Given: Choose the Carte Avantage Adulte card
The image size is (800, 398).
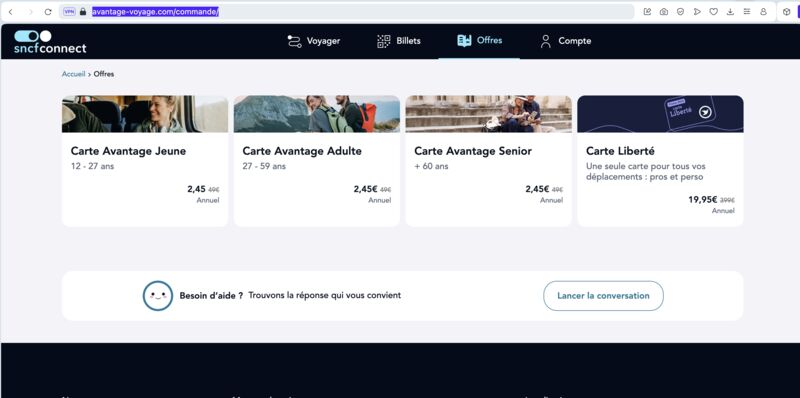Looking at the screenshot, I should 317,161.
